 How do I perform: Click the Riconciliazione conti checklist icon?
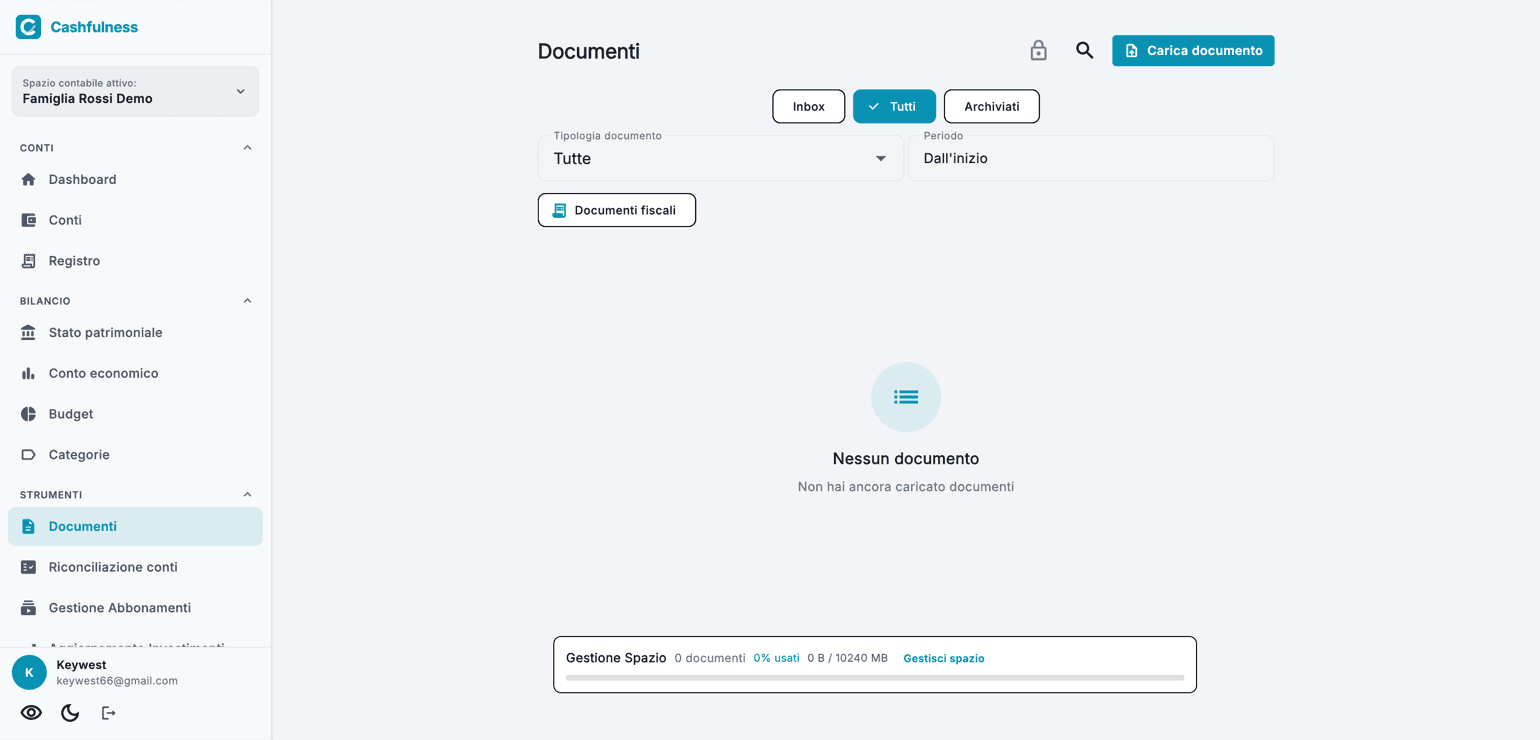coord(28,567)
